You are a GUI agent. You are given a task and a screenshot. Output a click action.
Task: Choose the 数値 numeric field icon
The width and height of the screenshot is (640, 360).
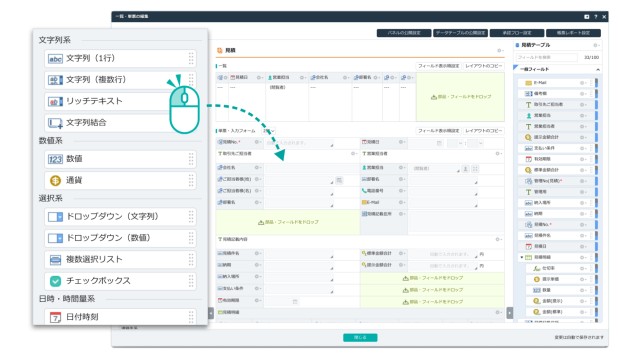click(55, 159)
